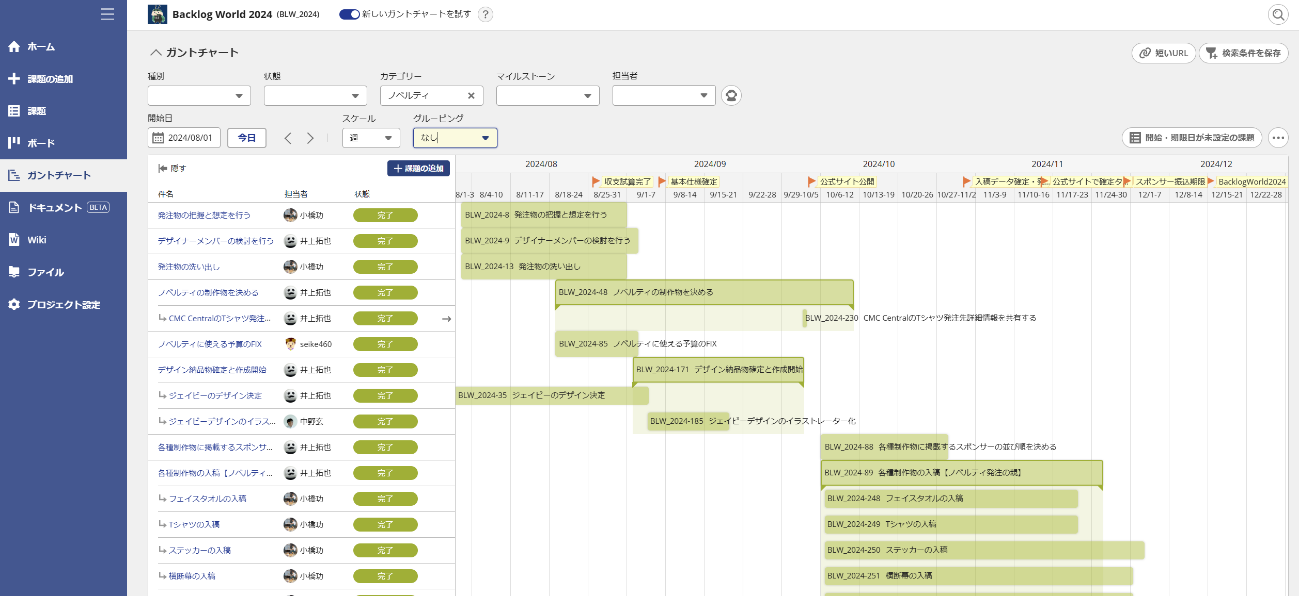Open the more options ellipsis button
The width and height of the screenshot is (1299, 596).
point(1278,138)
